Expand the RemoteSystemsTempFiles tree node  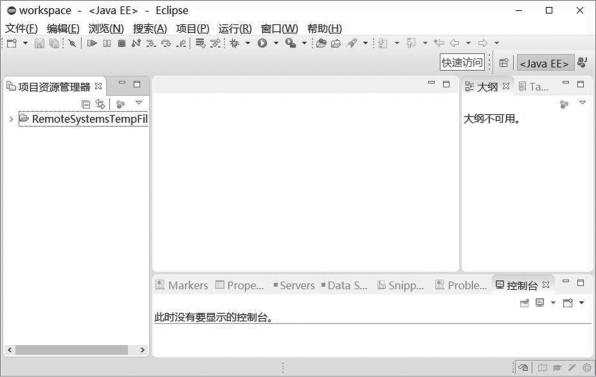click(11, 119)
